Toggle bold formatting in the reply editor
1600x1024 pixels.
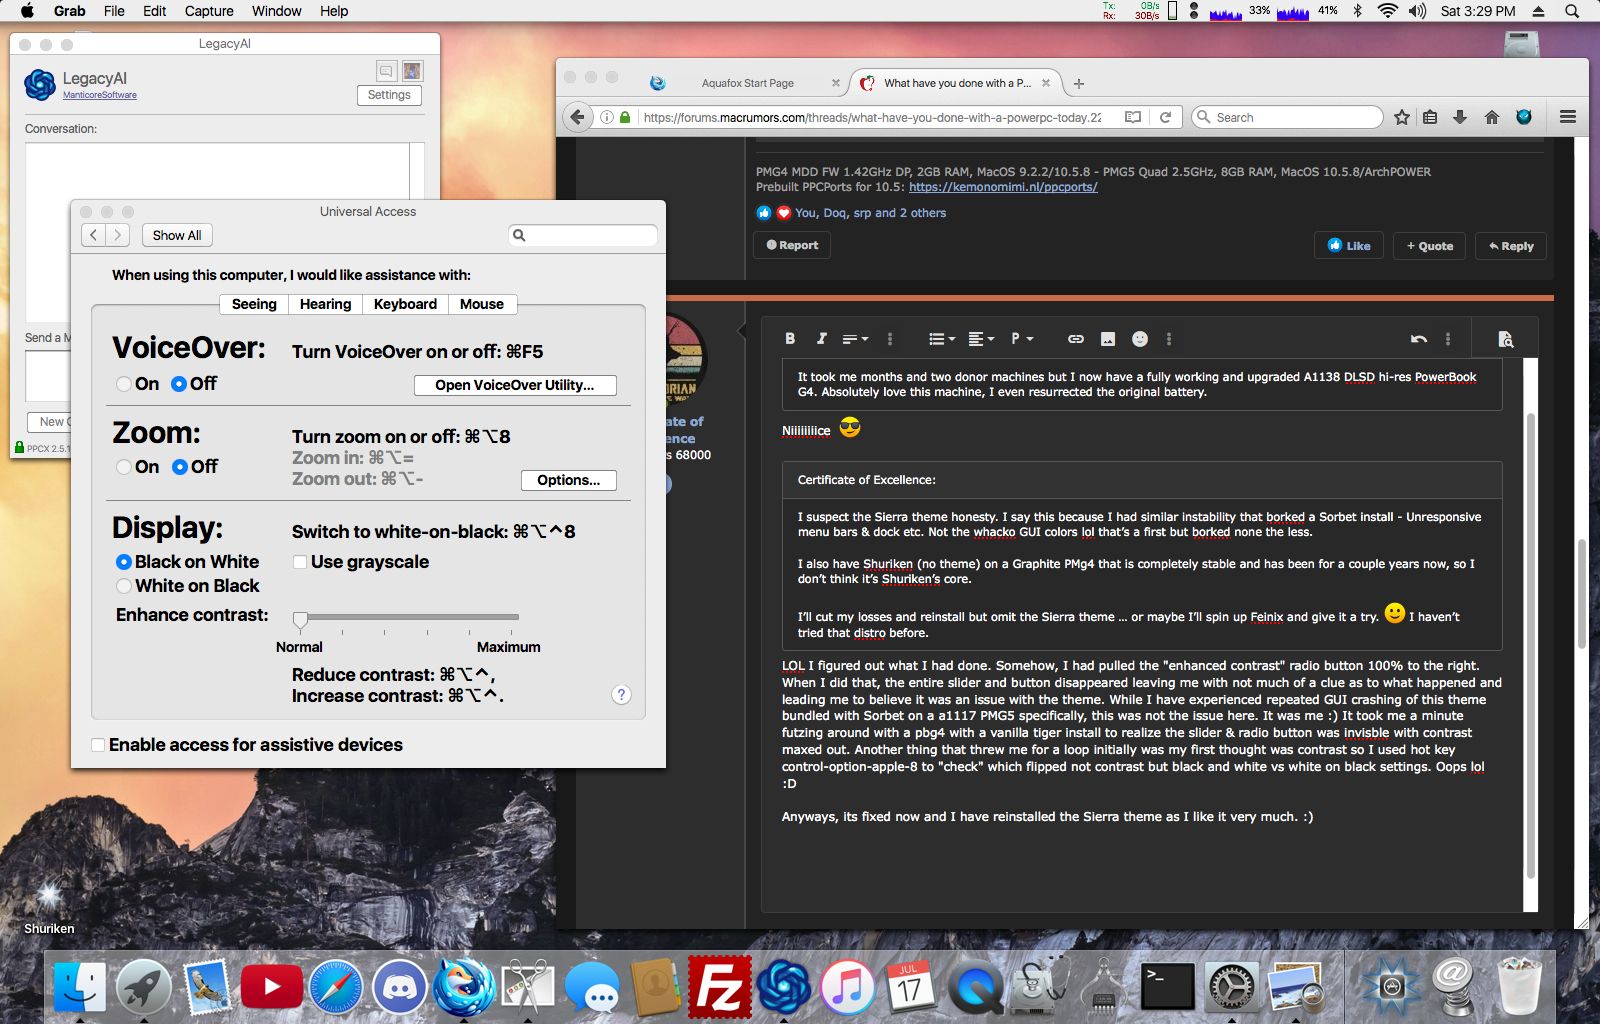[x=789, y=338]
